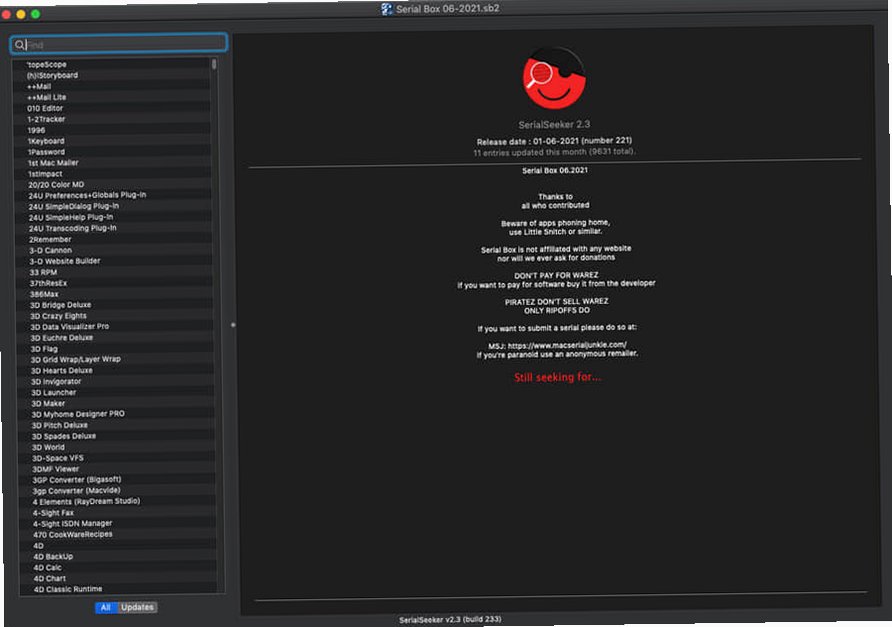
Task: Select the 1Keyboard list entry
Action: [112, 141]
